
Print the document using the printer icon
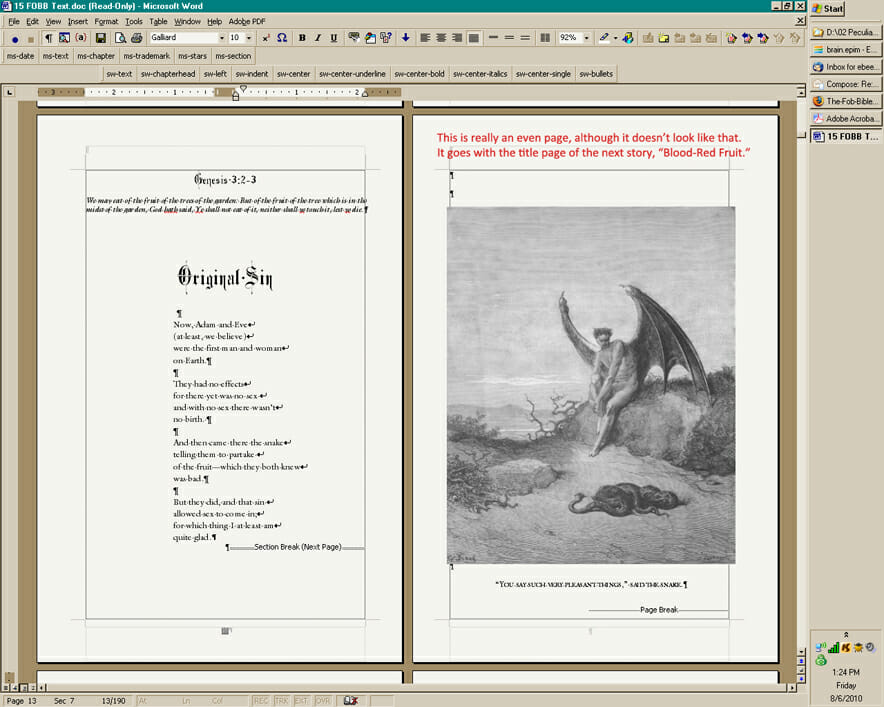click(x=136, y=38)
